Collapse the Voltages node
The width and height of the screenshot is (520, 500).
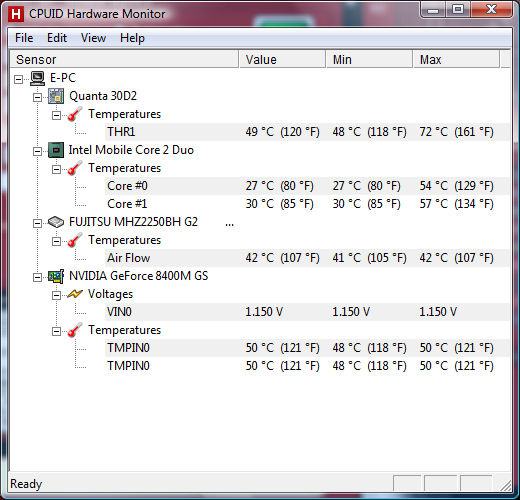click(56, 295)
